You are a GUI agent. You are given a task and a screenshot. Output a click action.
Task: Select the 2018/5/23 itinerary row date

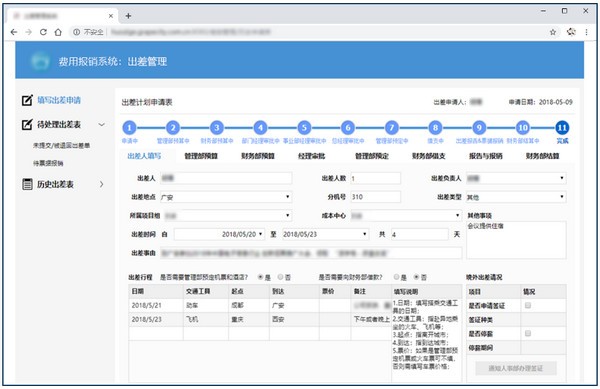156,319
